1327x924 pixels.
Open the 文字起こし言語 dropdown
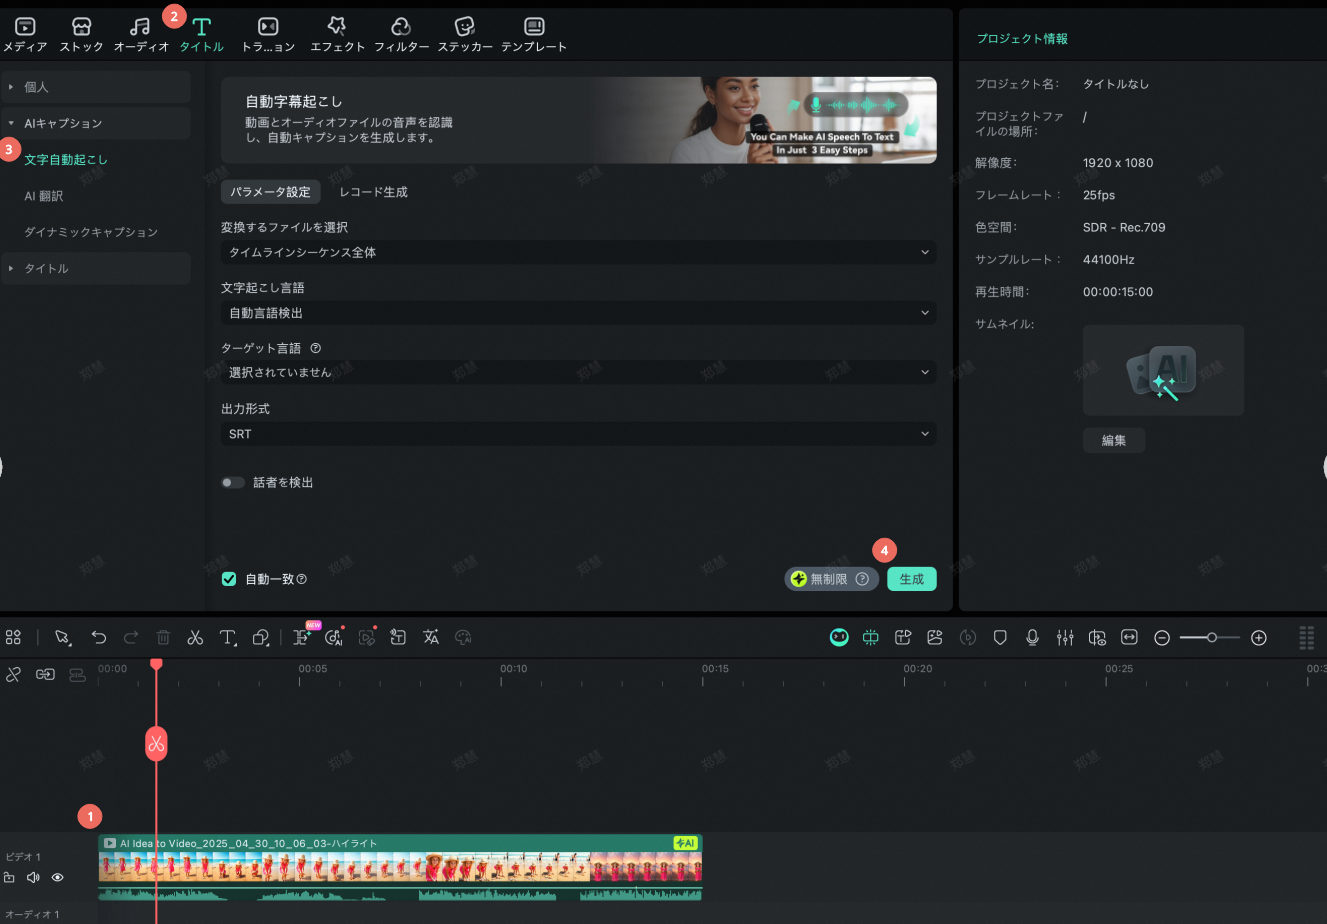[578, 313]
